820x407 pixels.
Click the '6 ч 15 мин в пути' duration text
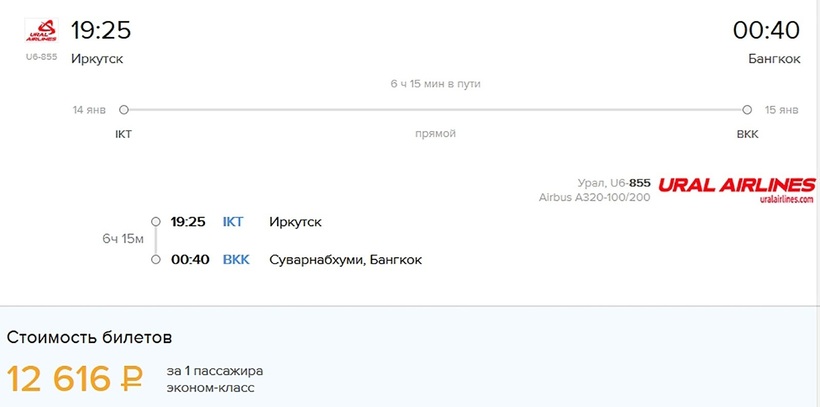pos(435,84)
